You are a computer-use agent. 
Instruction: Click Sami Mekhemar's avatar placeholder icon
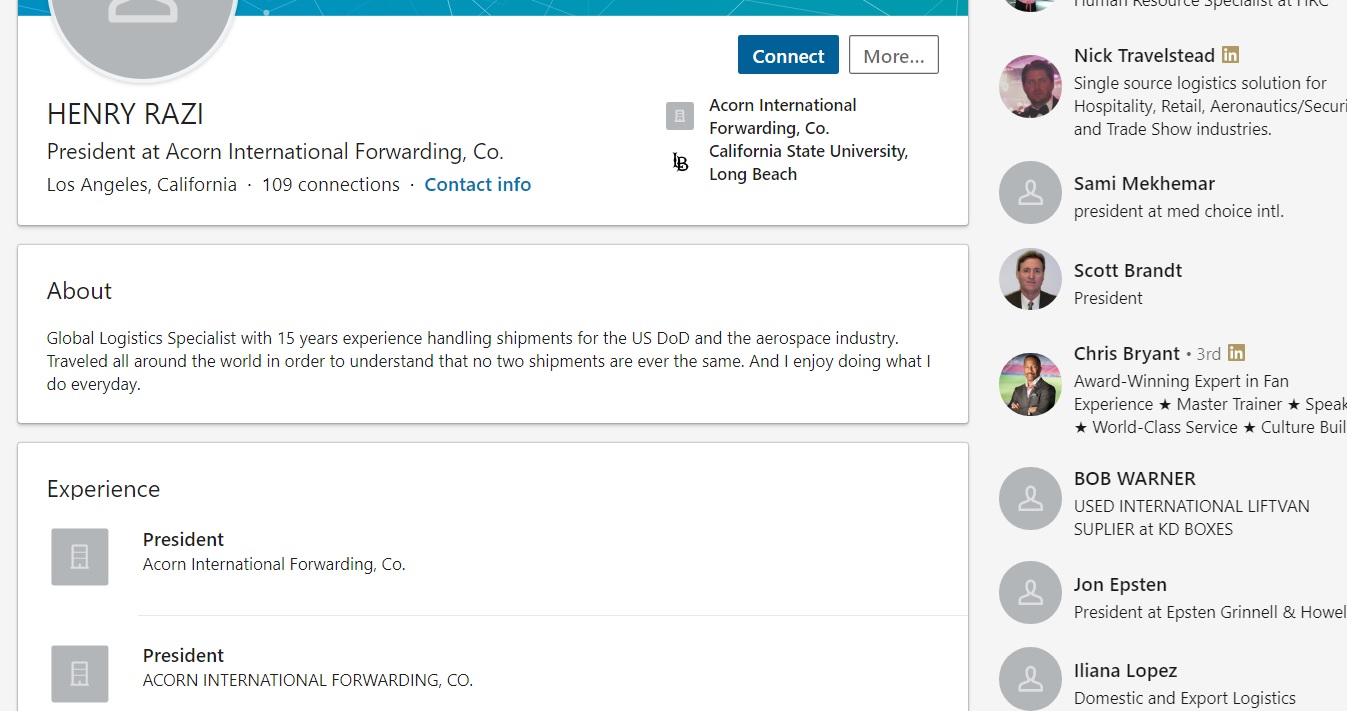click(1030, 192)
